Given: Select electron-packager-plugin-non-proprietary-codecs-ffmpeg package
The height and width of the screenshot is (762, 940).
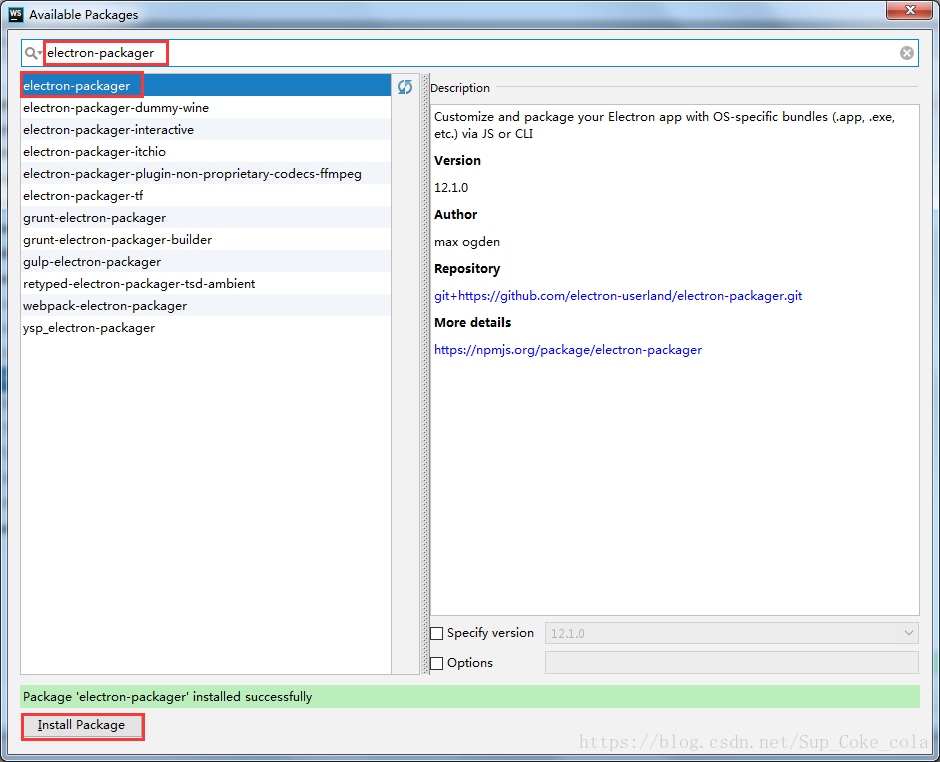Looking at the screenshot, I should (206, 173).
